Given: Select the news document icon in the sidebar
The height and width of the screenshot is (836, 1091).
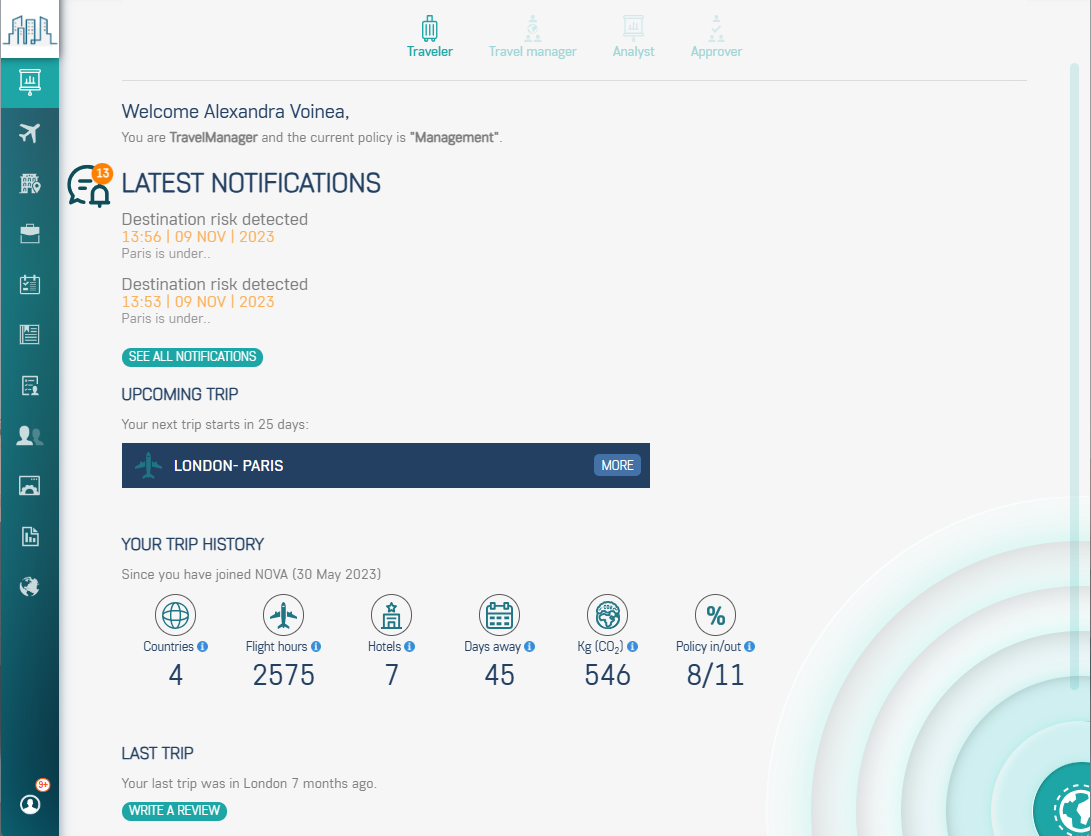Looking at the screenshot, I should click(30, 334).
